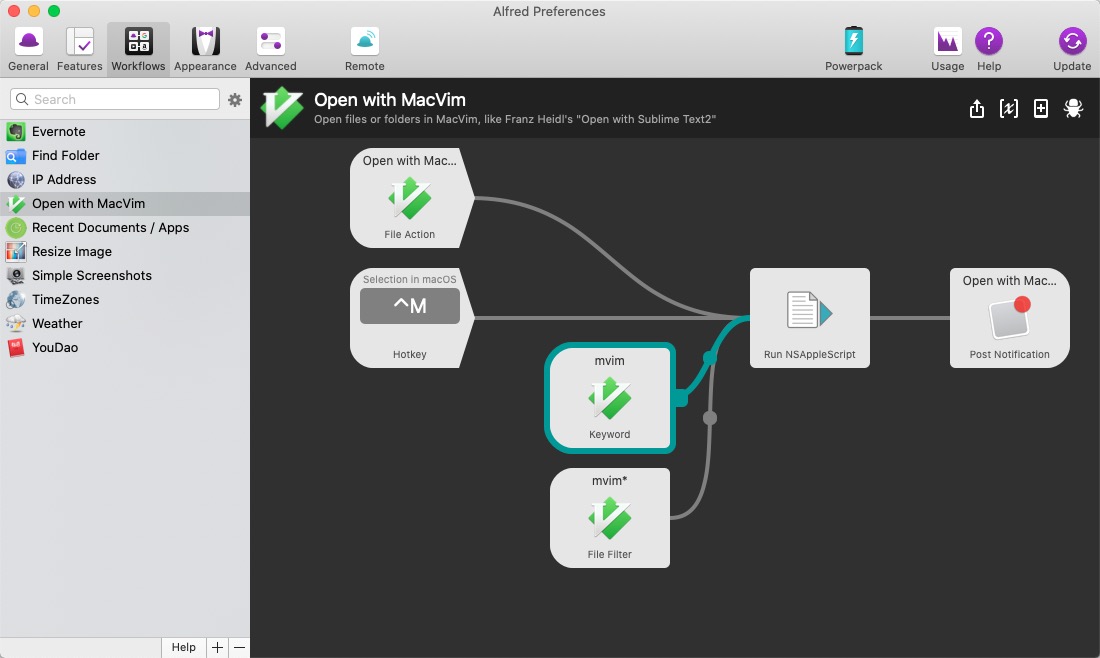This screenshot has height=658, width=1100.
Task: Select the Recent Documents / Apps workflow
Action: click(x=125, y=227)
